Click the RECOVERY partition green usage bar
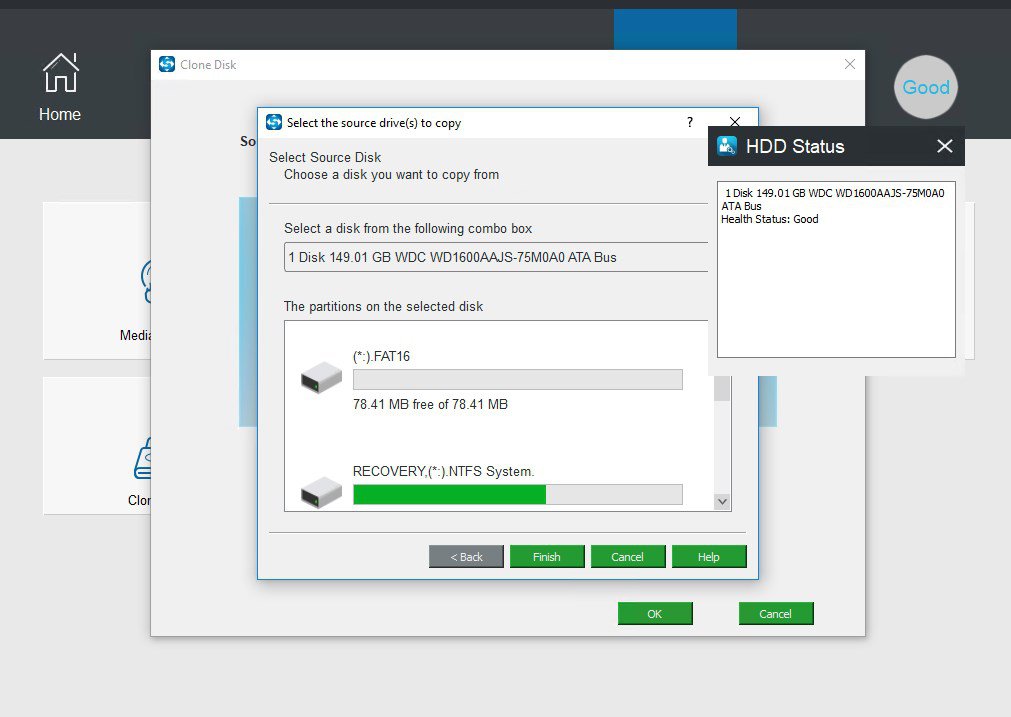Viewport: 1011px width, 717px height. click(x=450, y=495)
